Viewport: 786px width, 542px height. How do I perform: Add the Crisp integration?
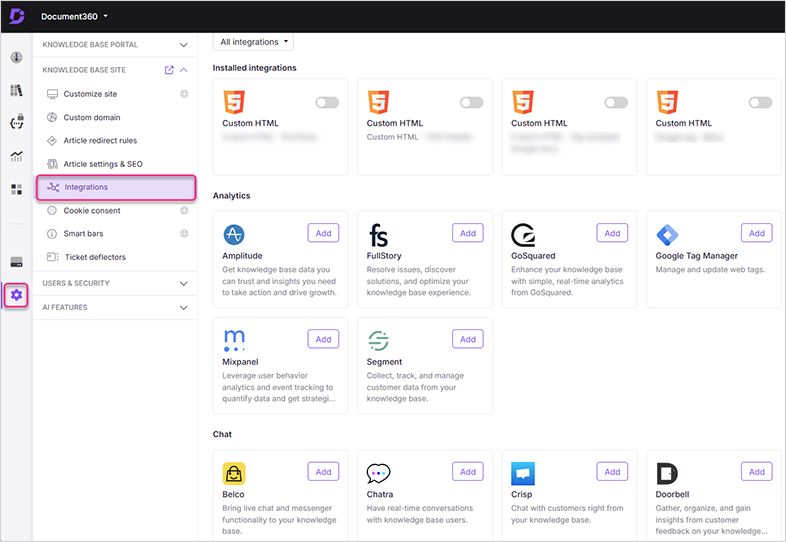click(x=612, y=472)
